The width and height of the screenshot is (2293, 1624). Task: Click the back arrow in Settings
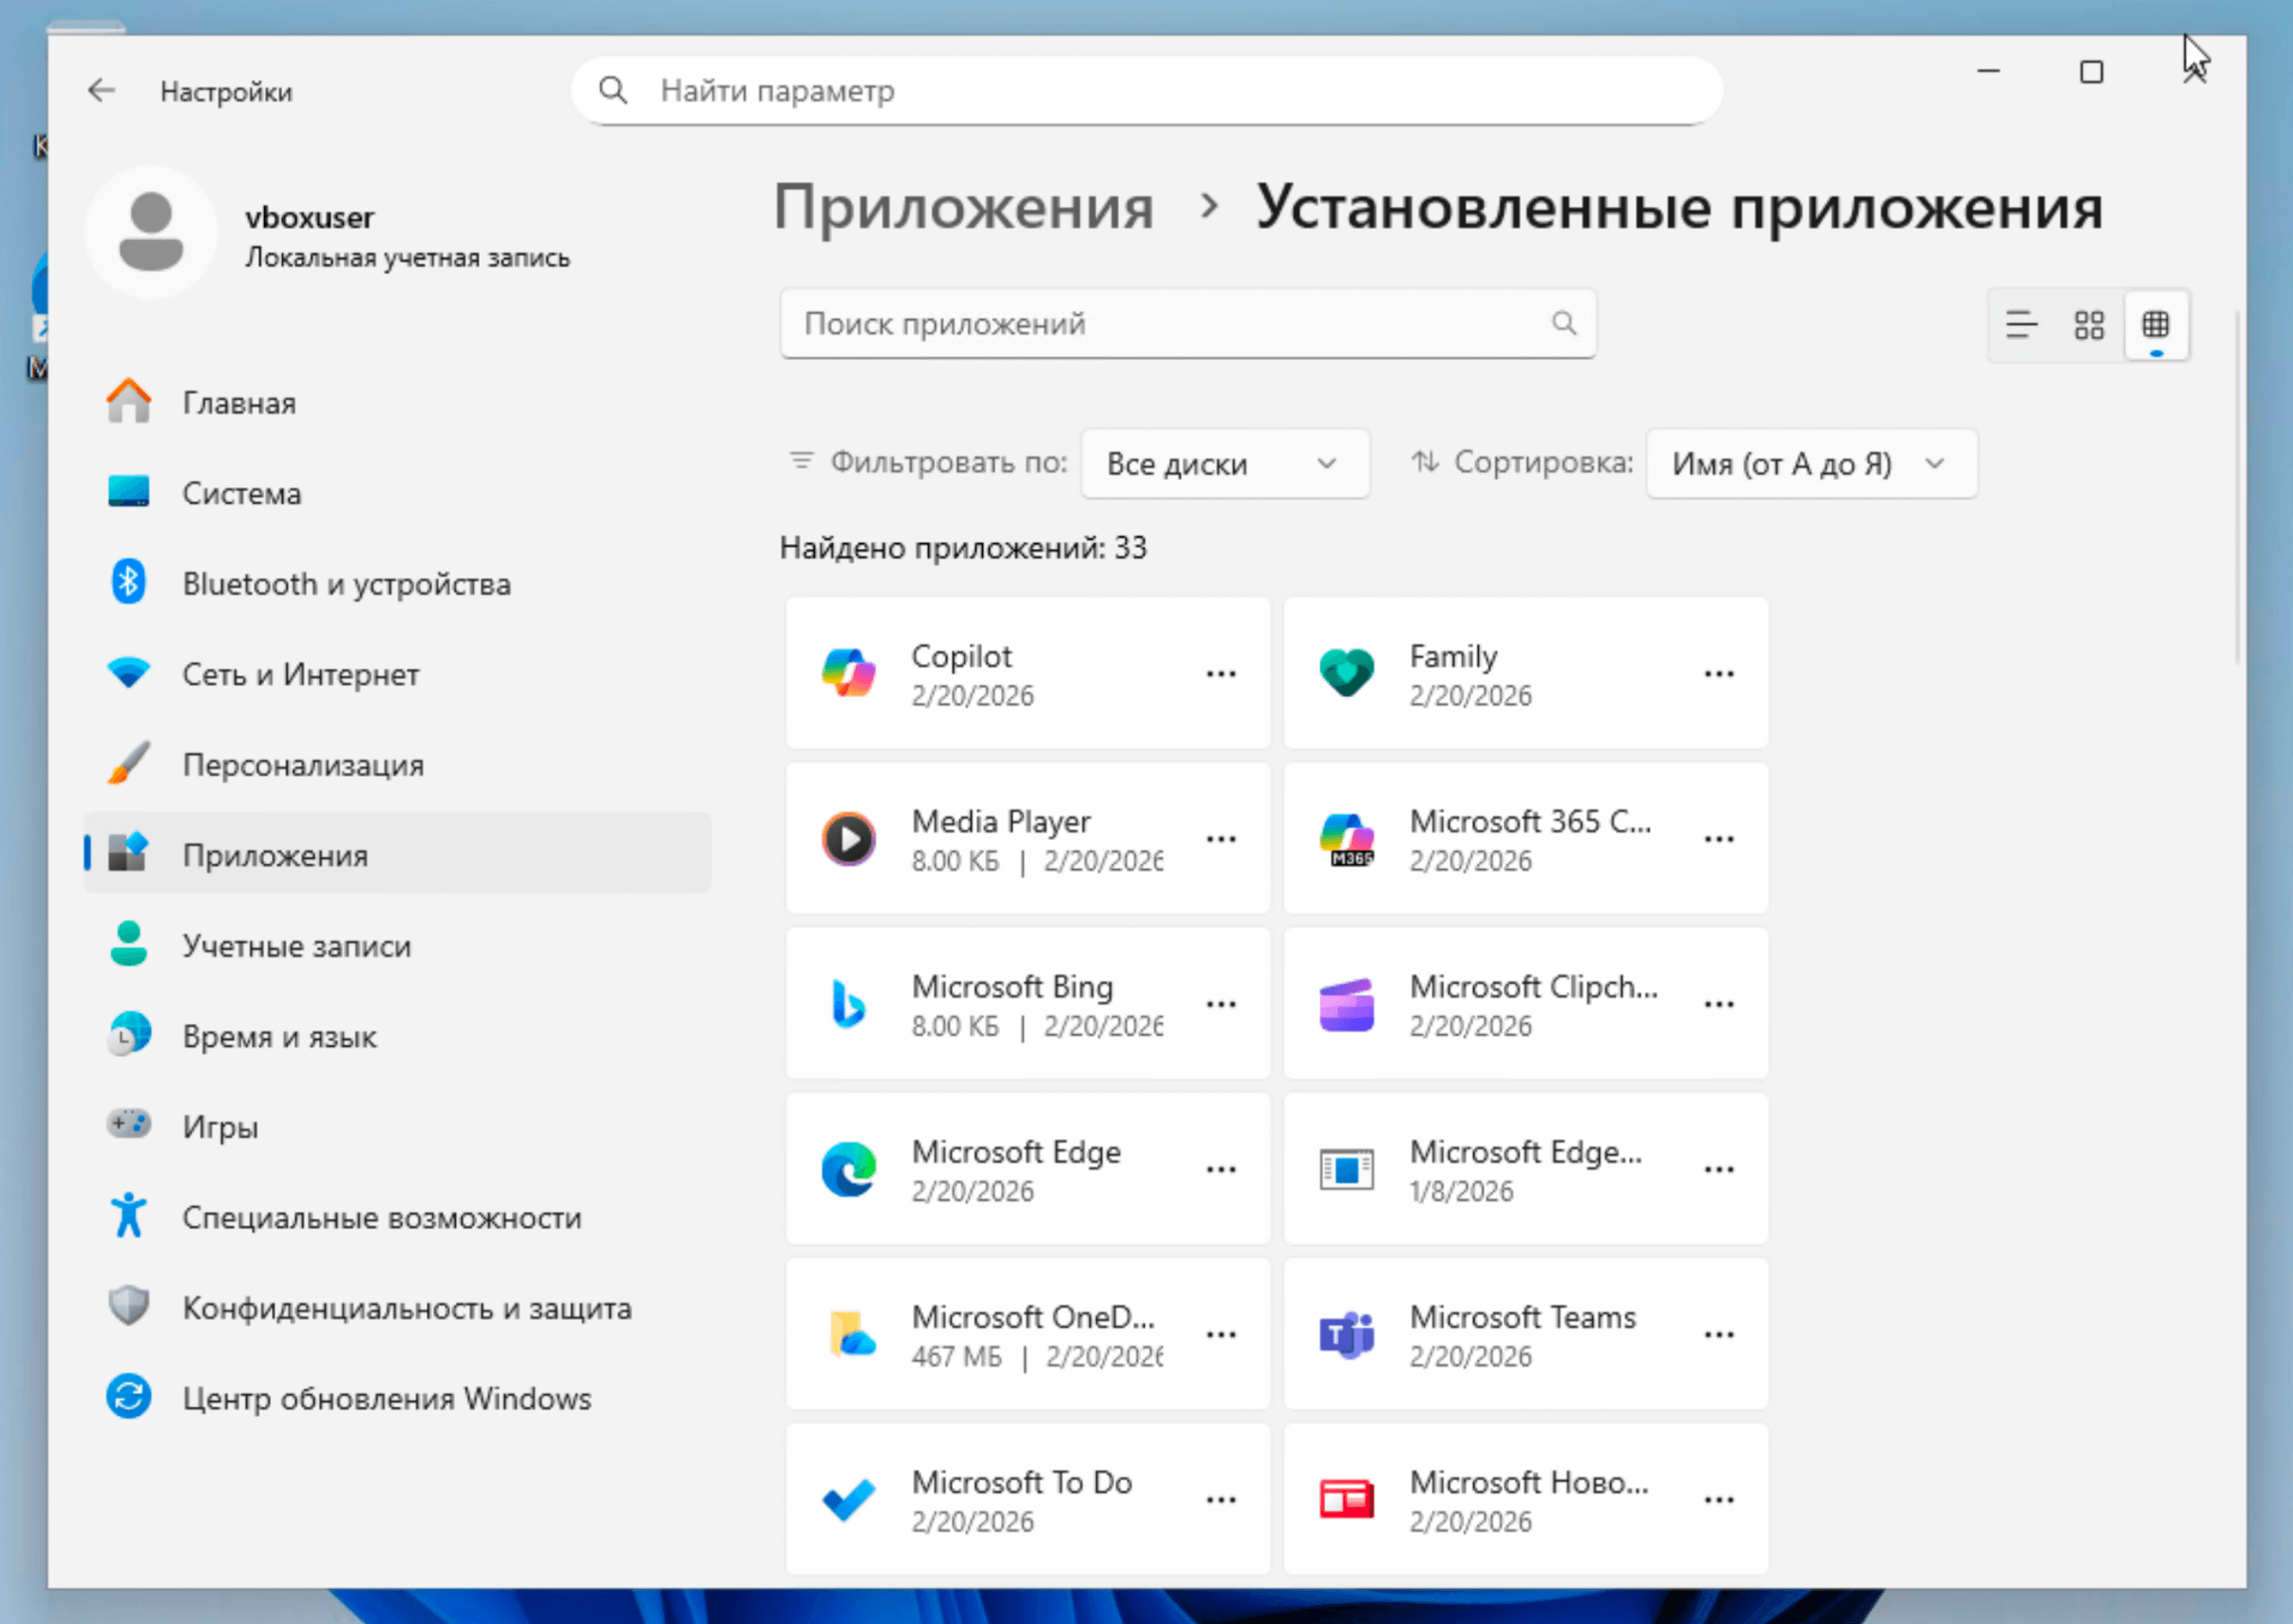(101, 91)
